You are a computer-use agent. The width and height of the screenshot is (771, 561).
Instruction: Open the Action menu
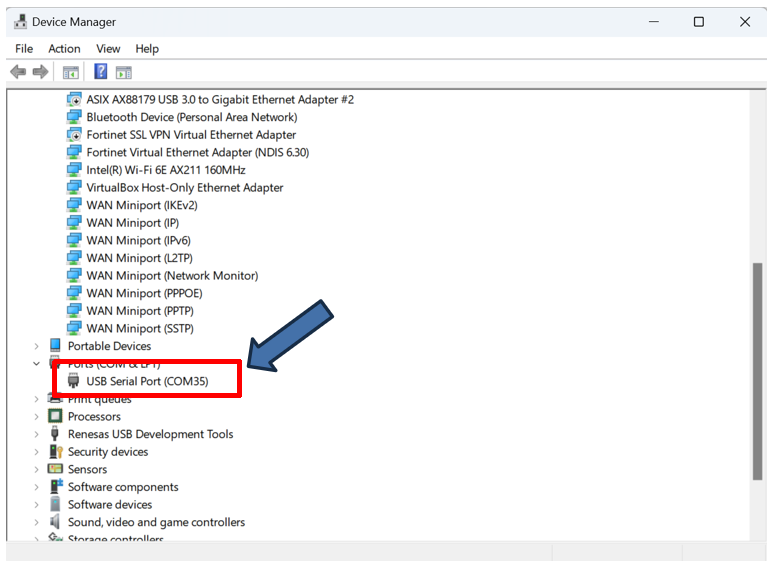point(64,49)
